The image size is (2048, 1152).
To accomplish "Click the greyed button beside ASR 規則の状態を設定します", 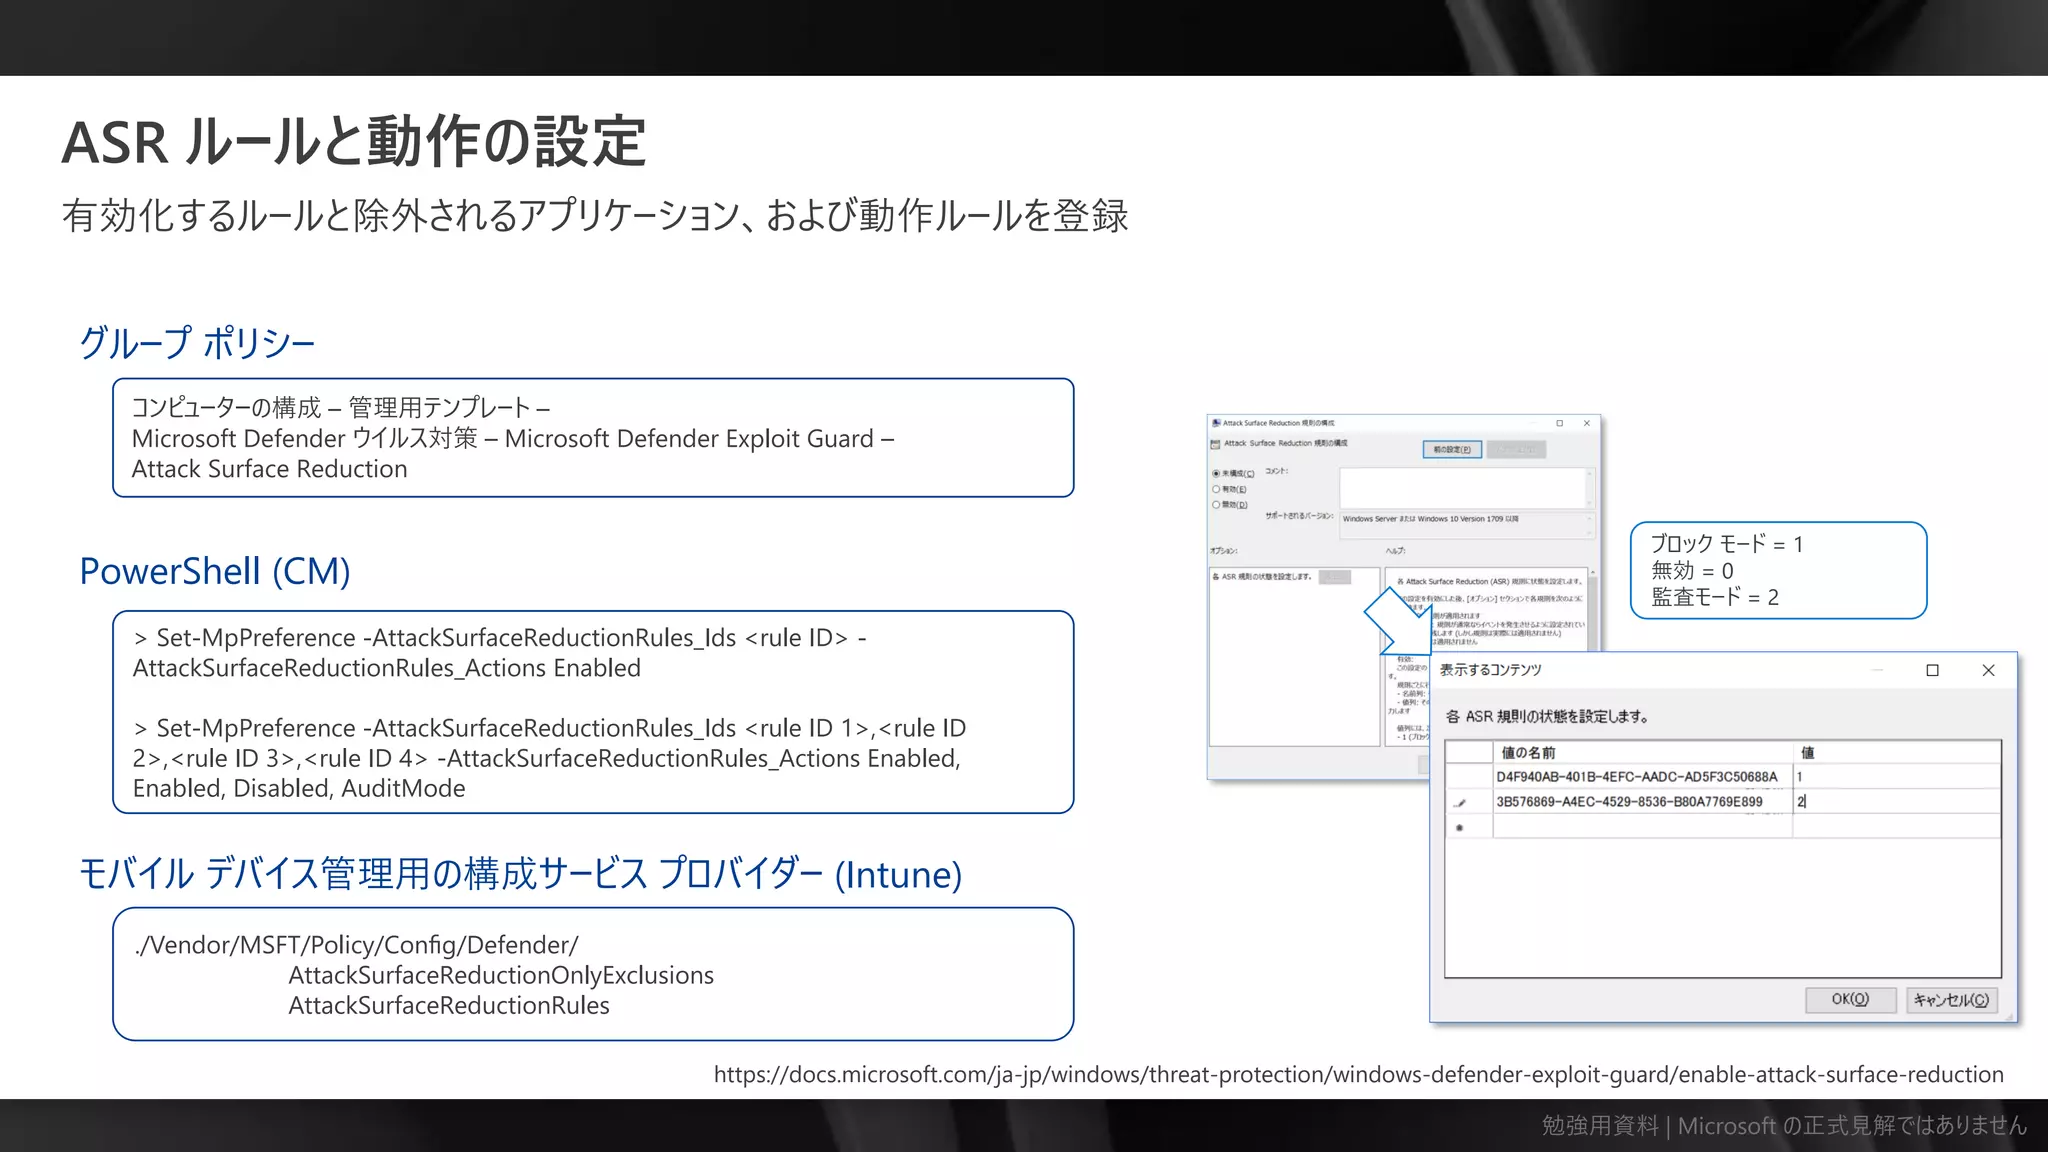I will (1335, 577).
